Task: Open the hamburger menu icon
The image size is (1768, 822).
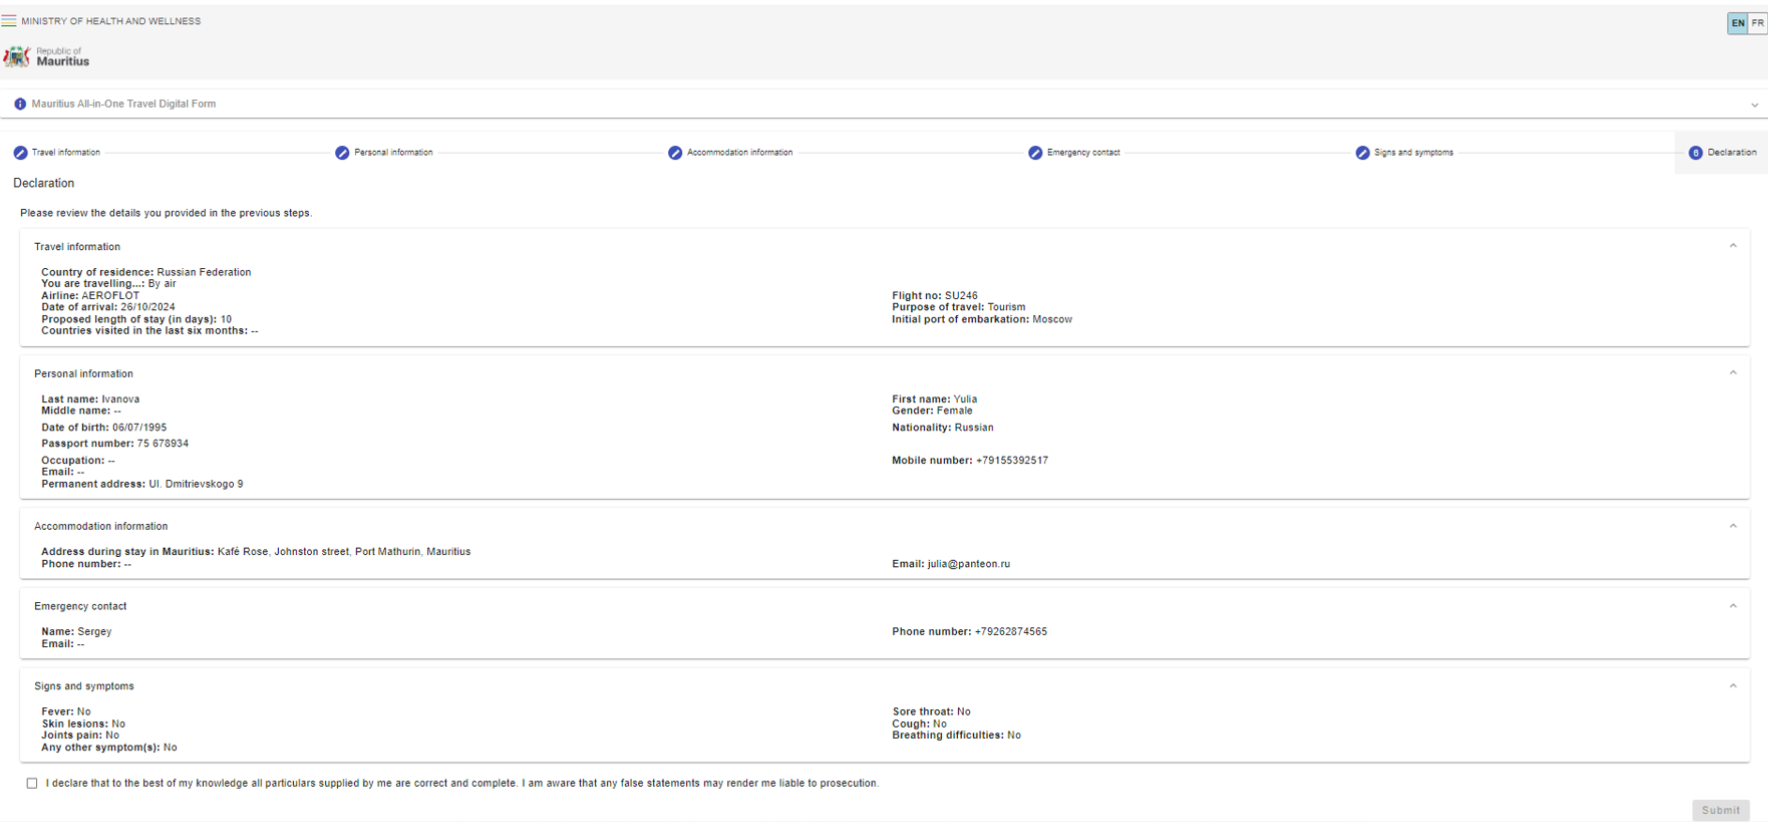Action: click(x=9, y=21)
